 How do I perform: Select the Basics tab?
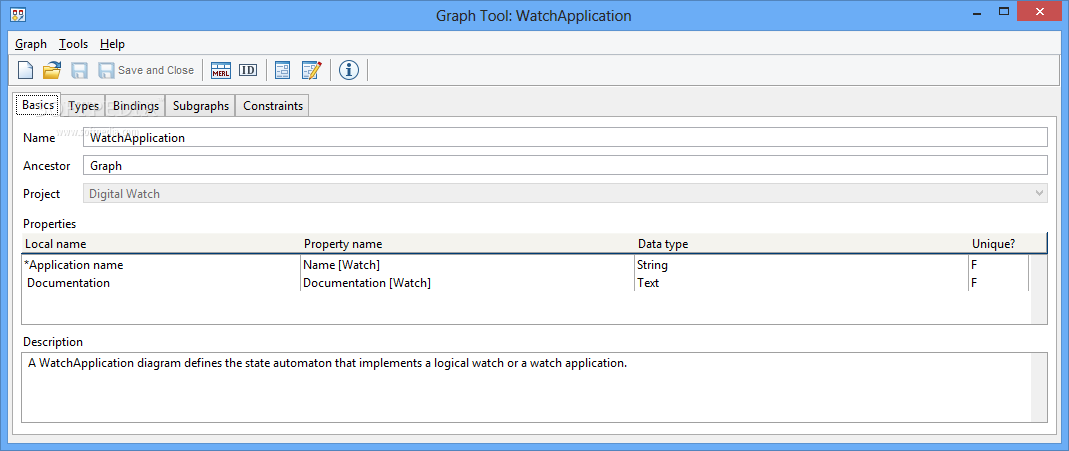point(38,106)
